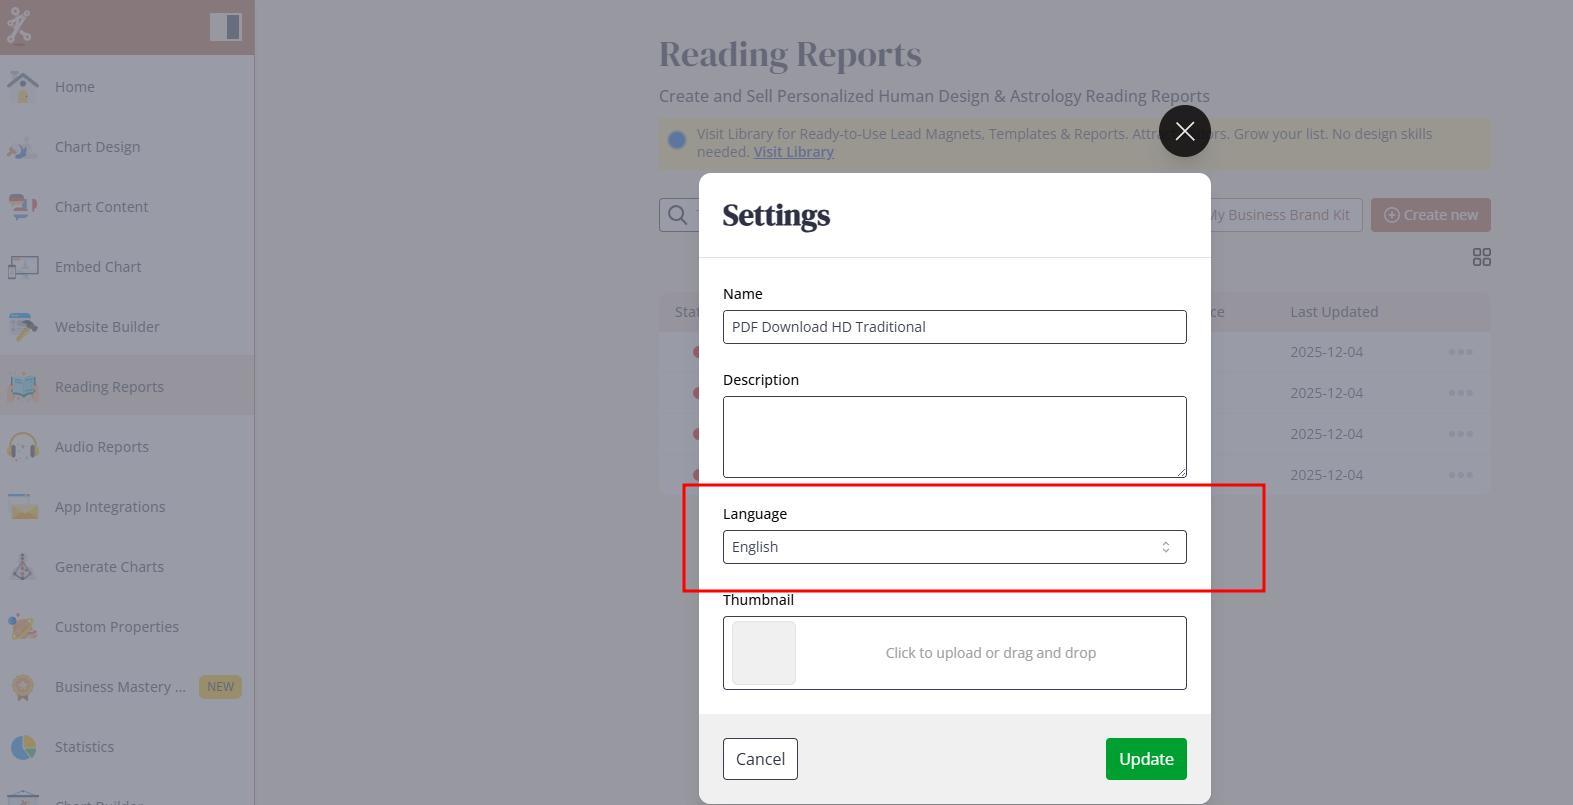
Task: Switch to grid view layout icon
Action: (1481, 258)
